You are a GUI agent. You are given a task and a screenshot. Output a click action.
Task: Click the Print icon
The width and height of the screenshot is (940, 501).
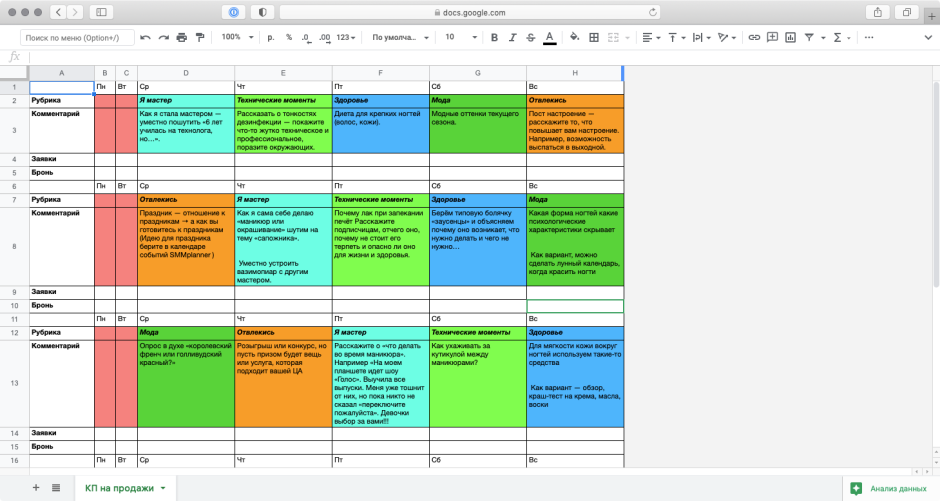(x=181, y=37)
